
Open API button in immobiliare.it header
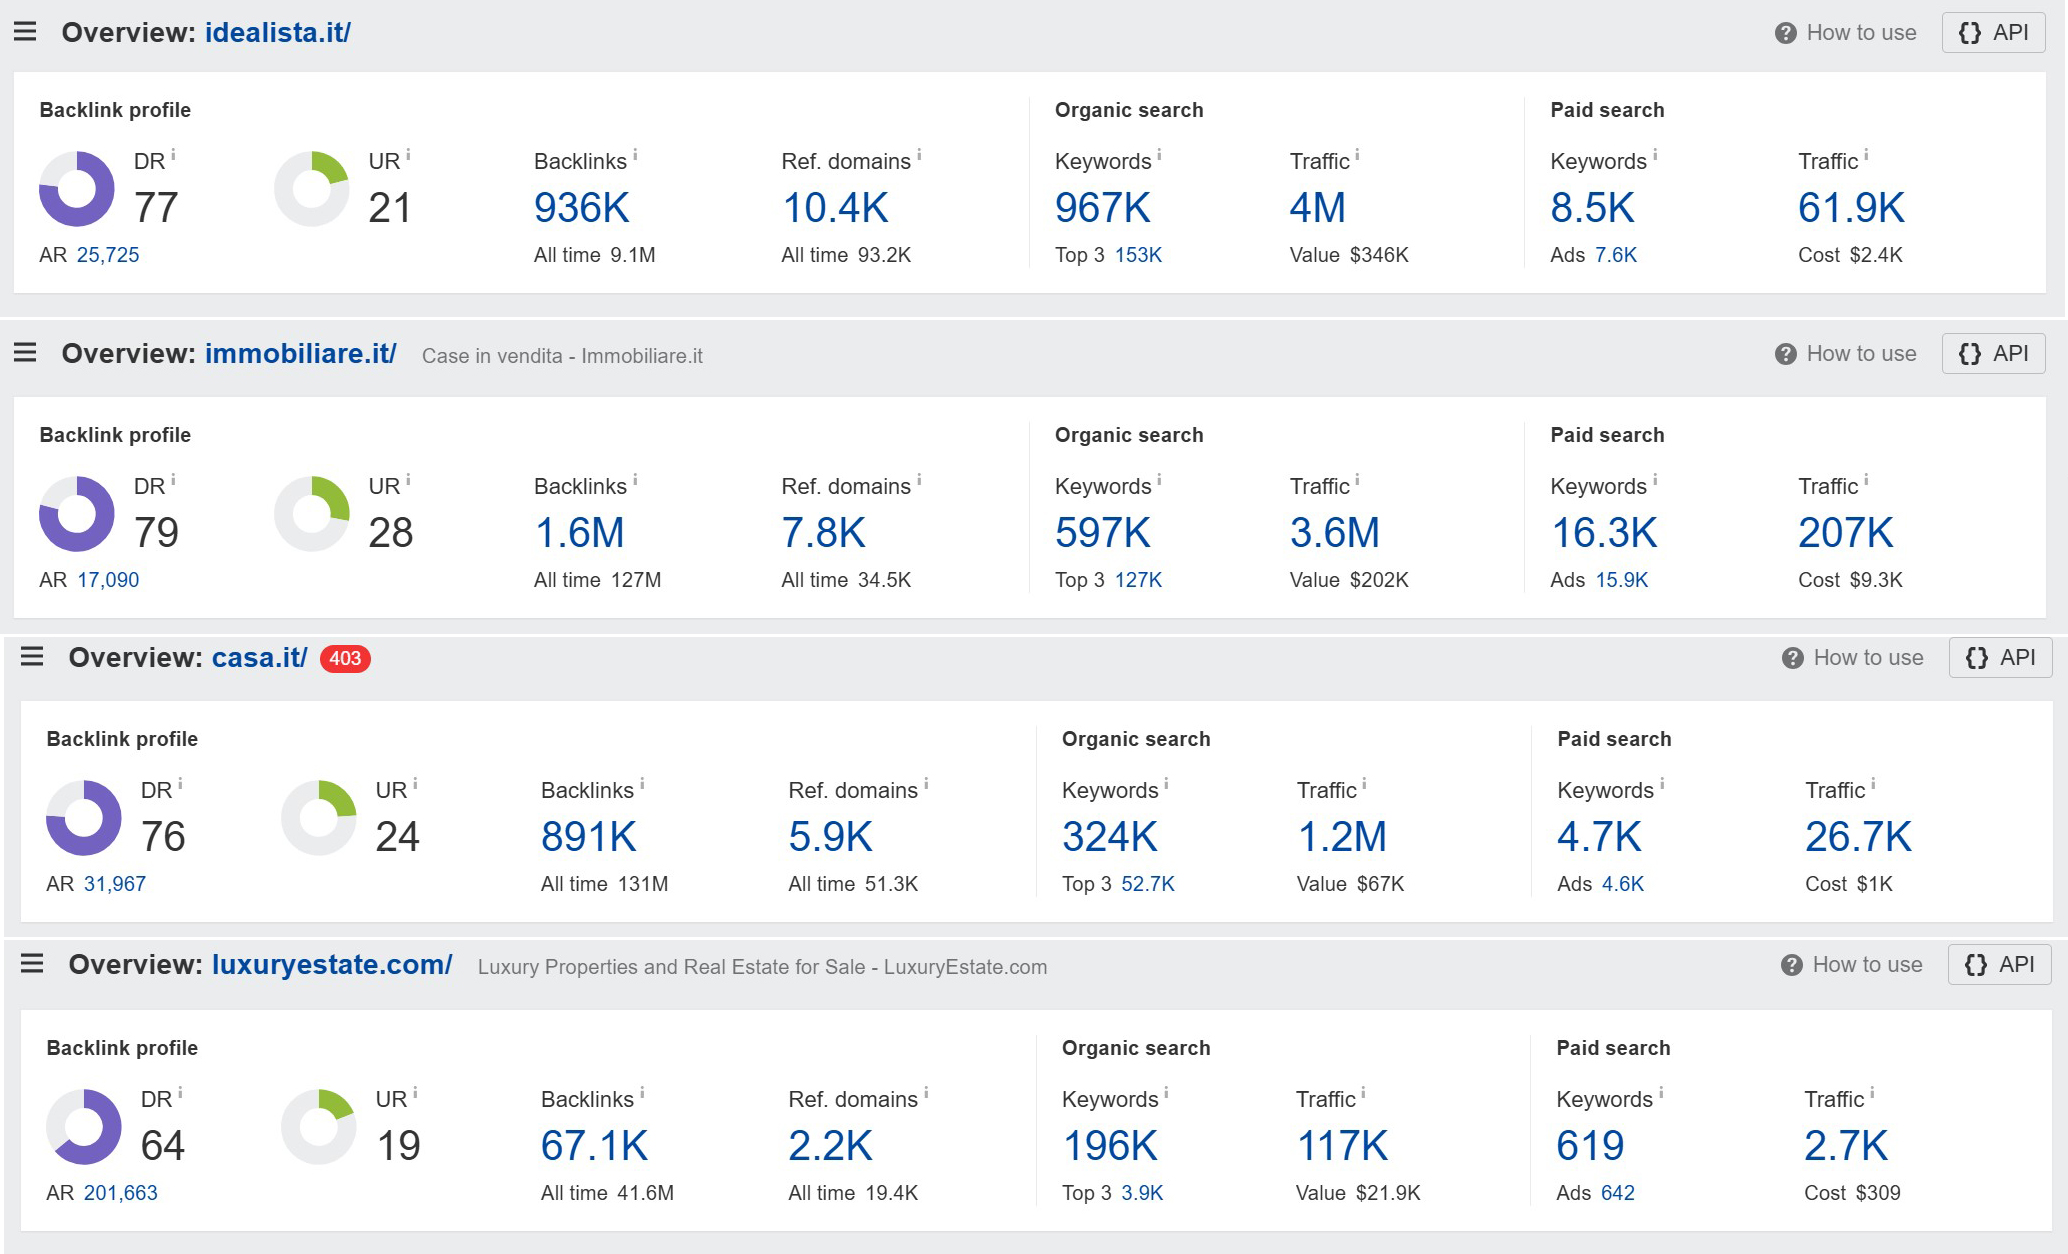point(1994,354)
